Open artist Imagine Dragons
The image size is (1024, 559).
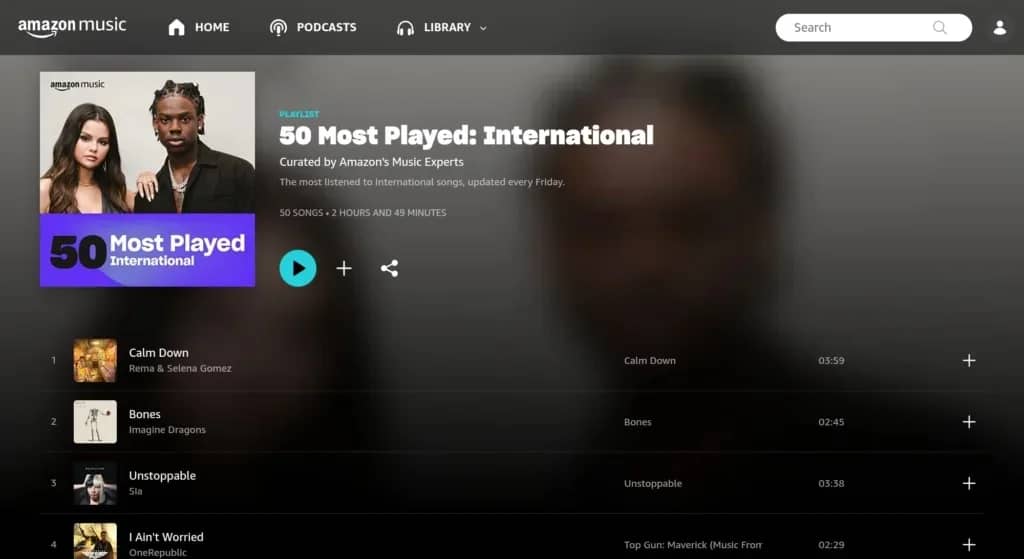167,430
